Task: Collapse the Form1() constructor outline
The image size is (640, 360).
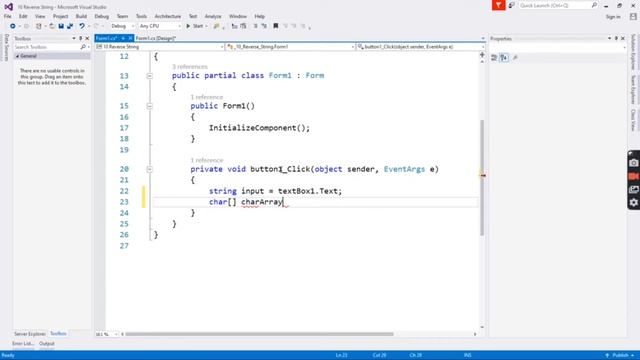Action: [149, 106]
